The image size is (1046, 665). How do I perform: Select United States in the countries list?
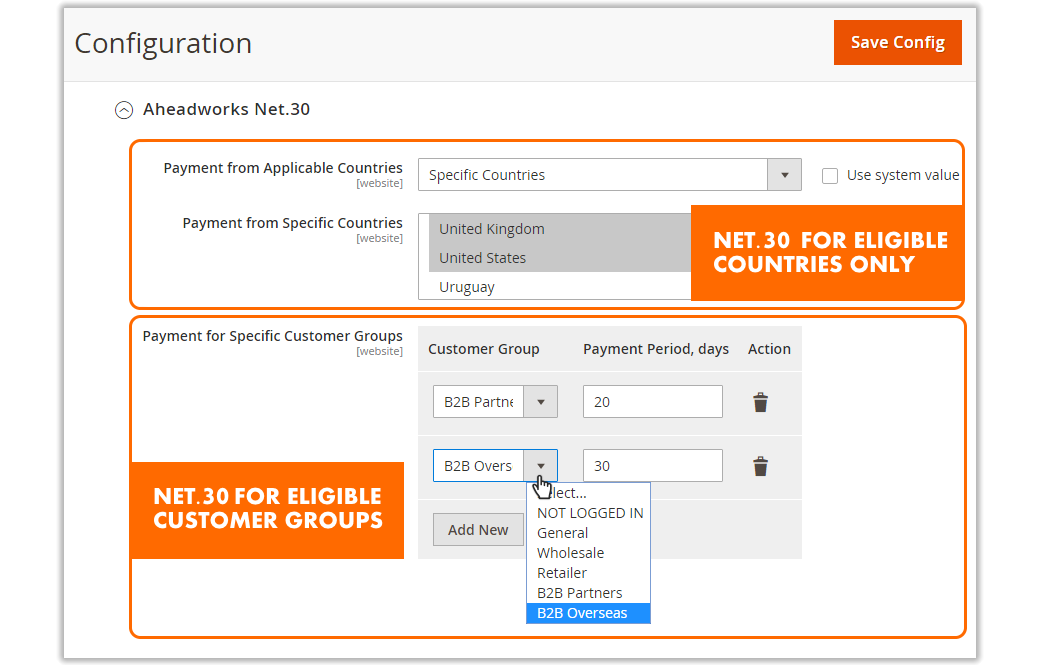click(x=559, y=257)
